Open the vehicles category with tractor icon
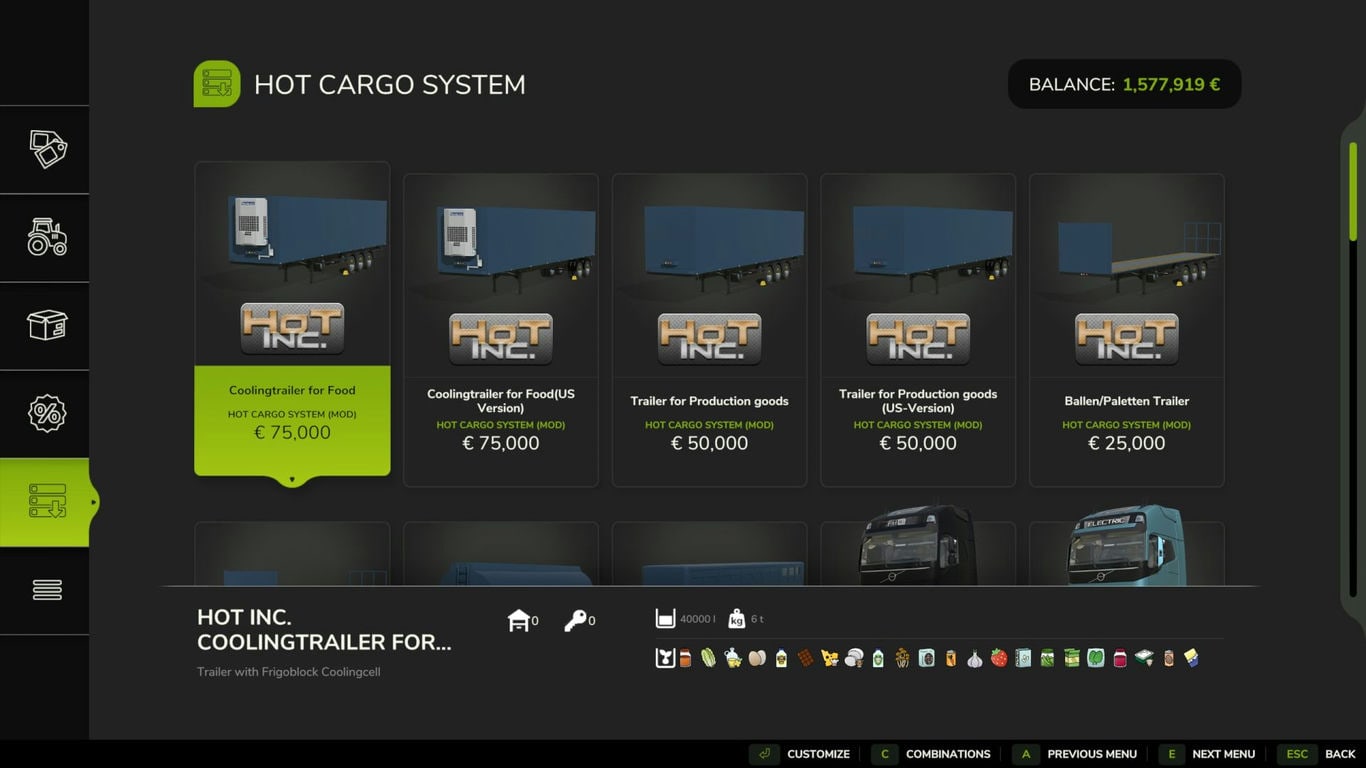This screenshot has height=768, width=1366. (46, 238)
